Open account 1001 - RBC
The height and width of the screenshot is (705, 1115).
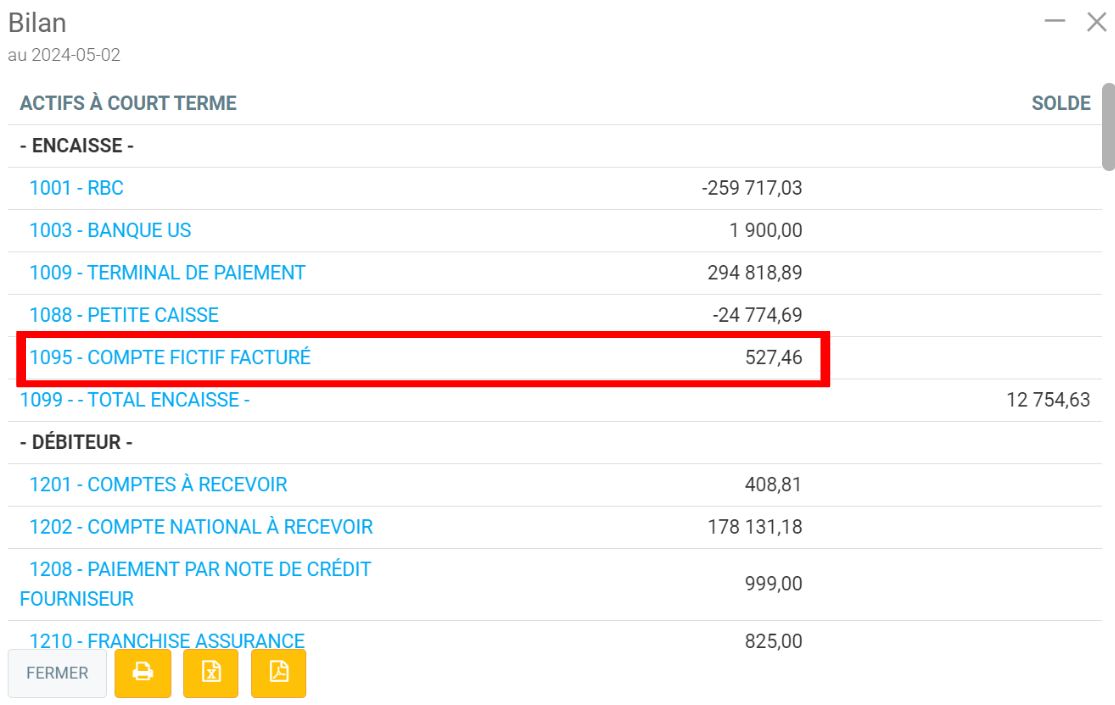click(76, 188)
